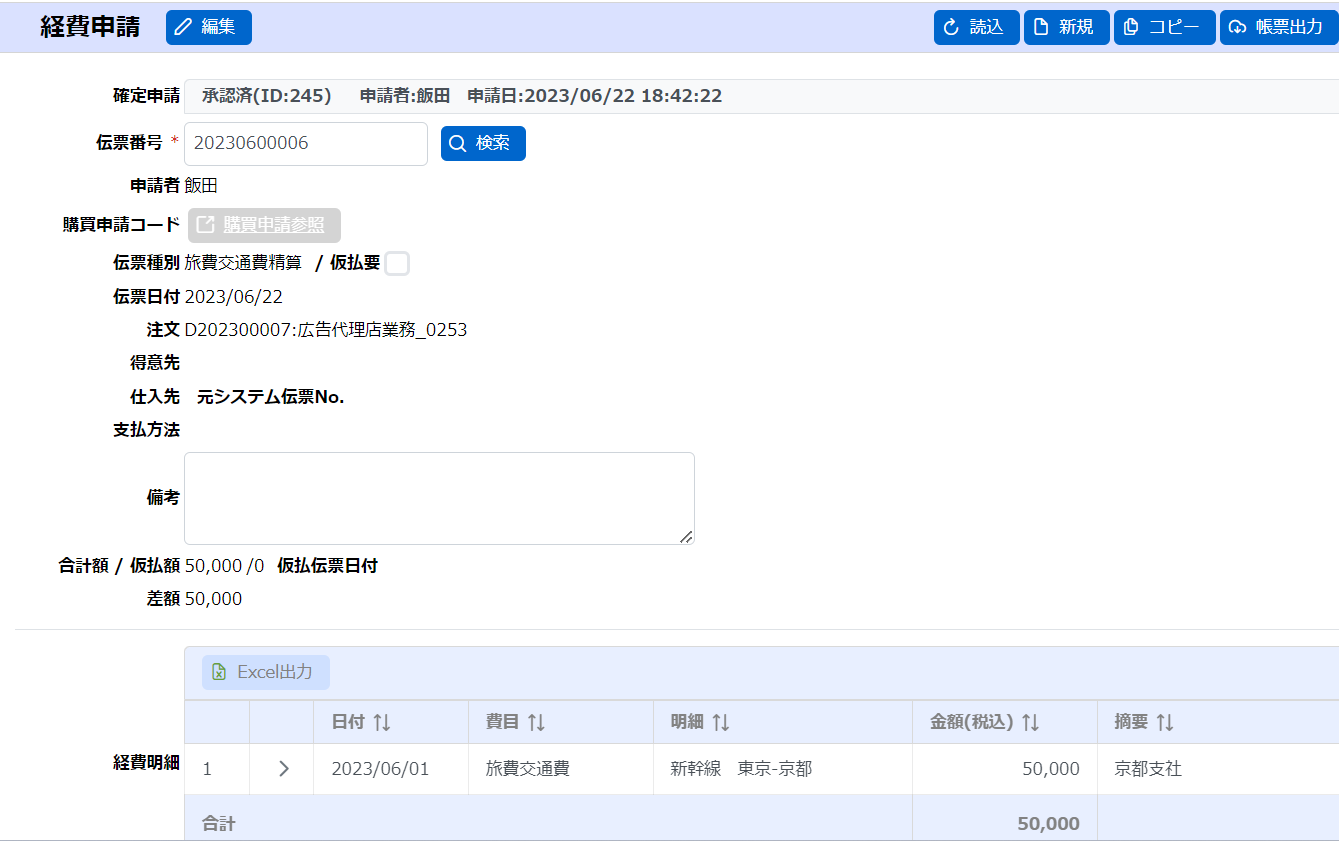Image resolution: width=1339 pixels, height=841 pixels.
Task: Open the 購買申請参照 link button
Action: [x=264, y=225]
